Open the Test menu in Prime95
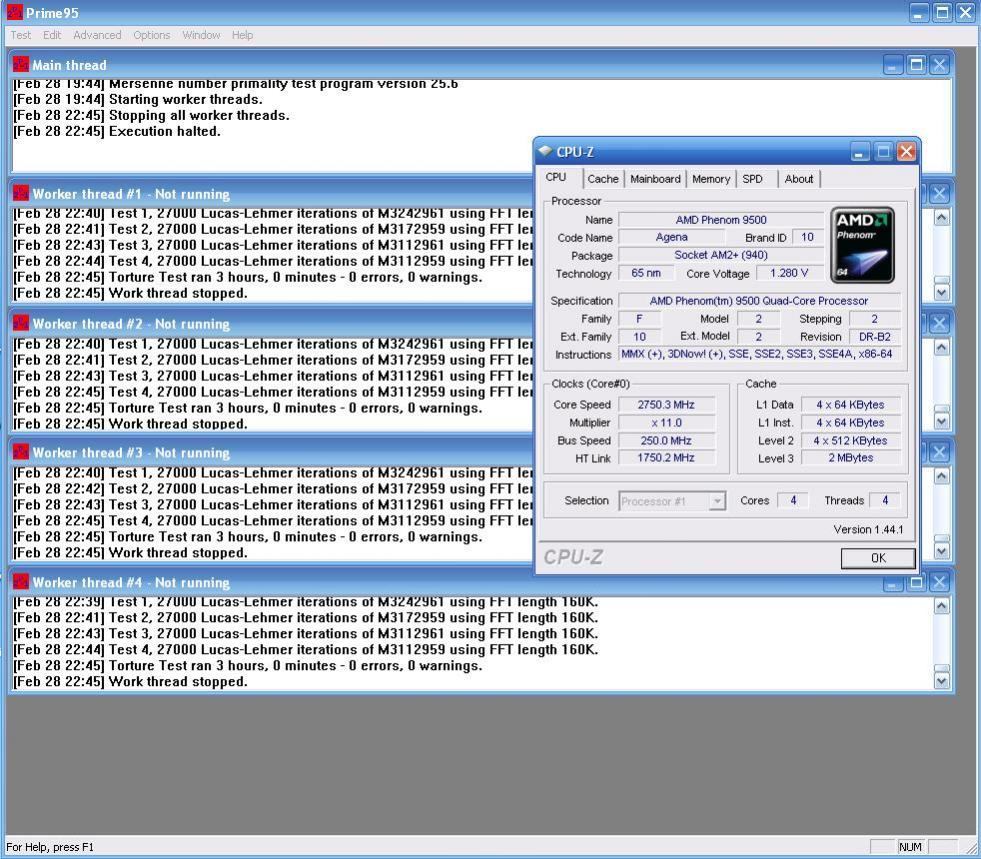The image size is (981, 859). (x=21, y=35)
